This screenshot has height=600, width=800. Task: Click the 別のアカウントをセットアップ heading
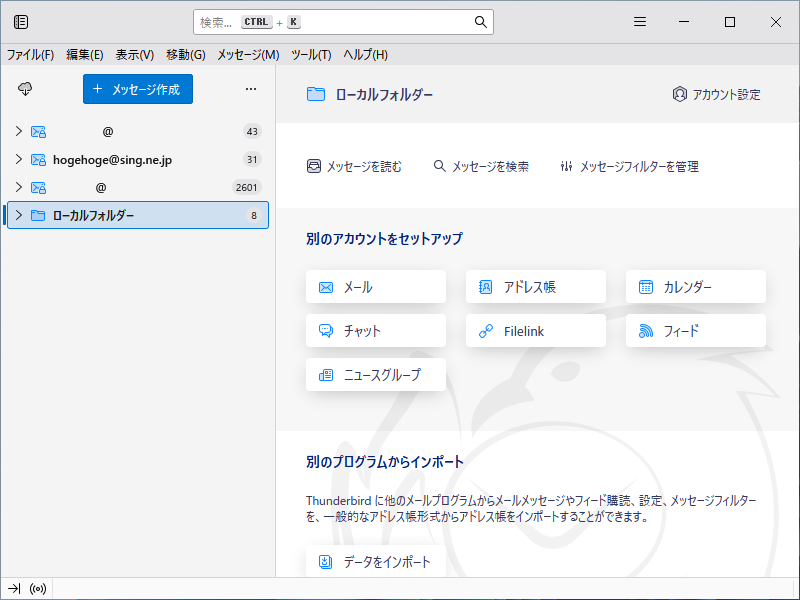384,239
